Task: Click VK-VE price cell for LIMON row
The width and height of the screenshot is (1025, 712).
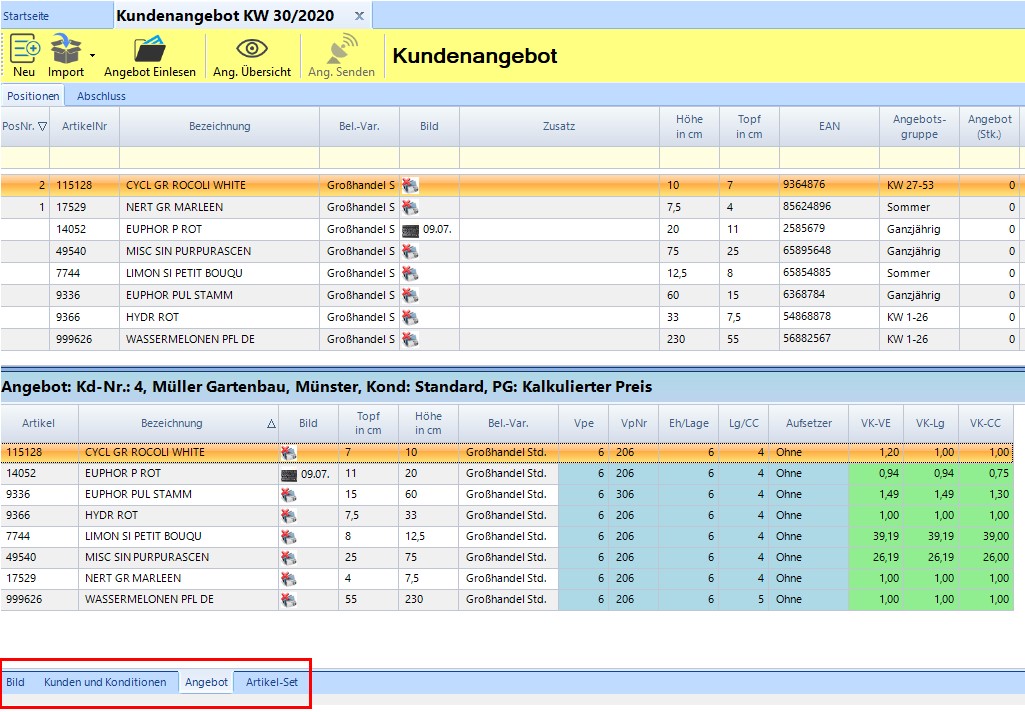Action: (x=876, y=536)
